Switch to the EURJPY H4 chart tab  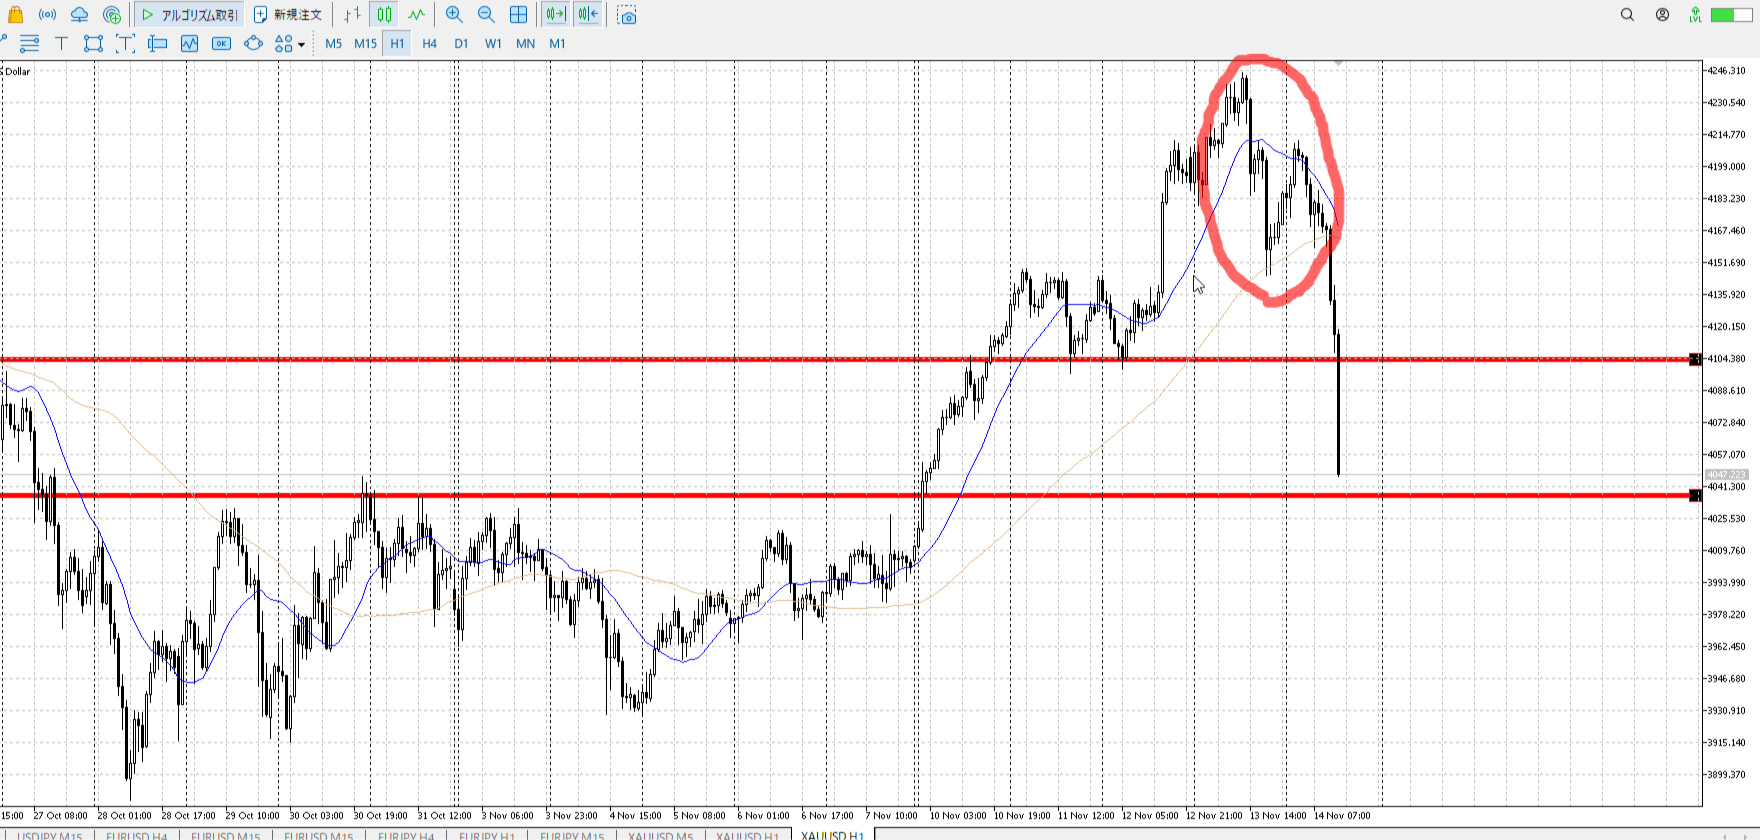[x=405, y=835]
